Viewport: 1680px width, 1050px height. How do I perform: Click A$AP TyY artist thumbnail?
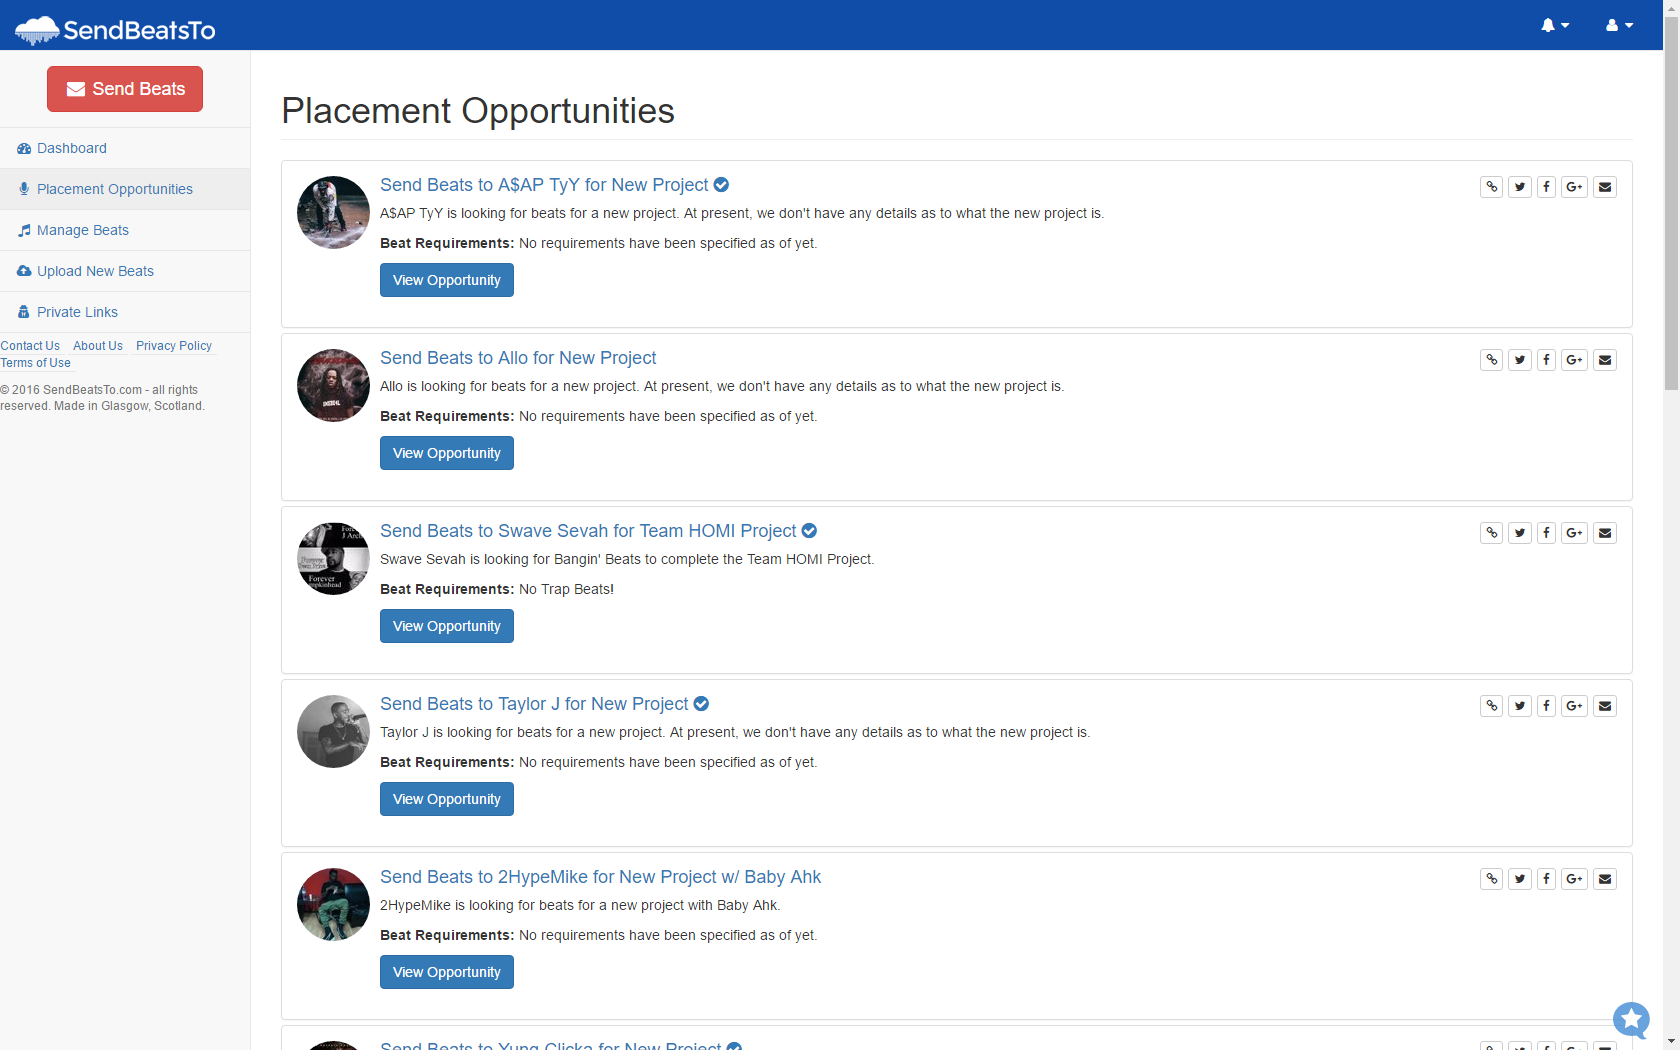tap(333, 212)
